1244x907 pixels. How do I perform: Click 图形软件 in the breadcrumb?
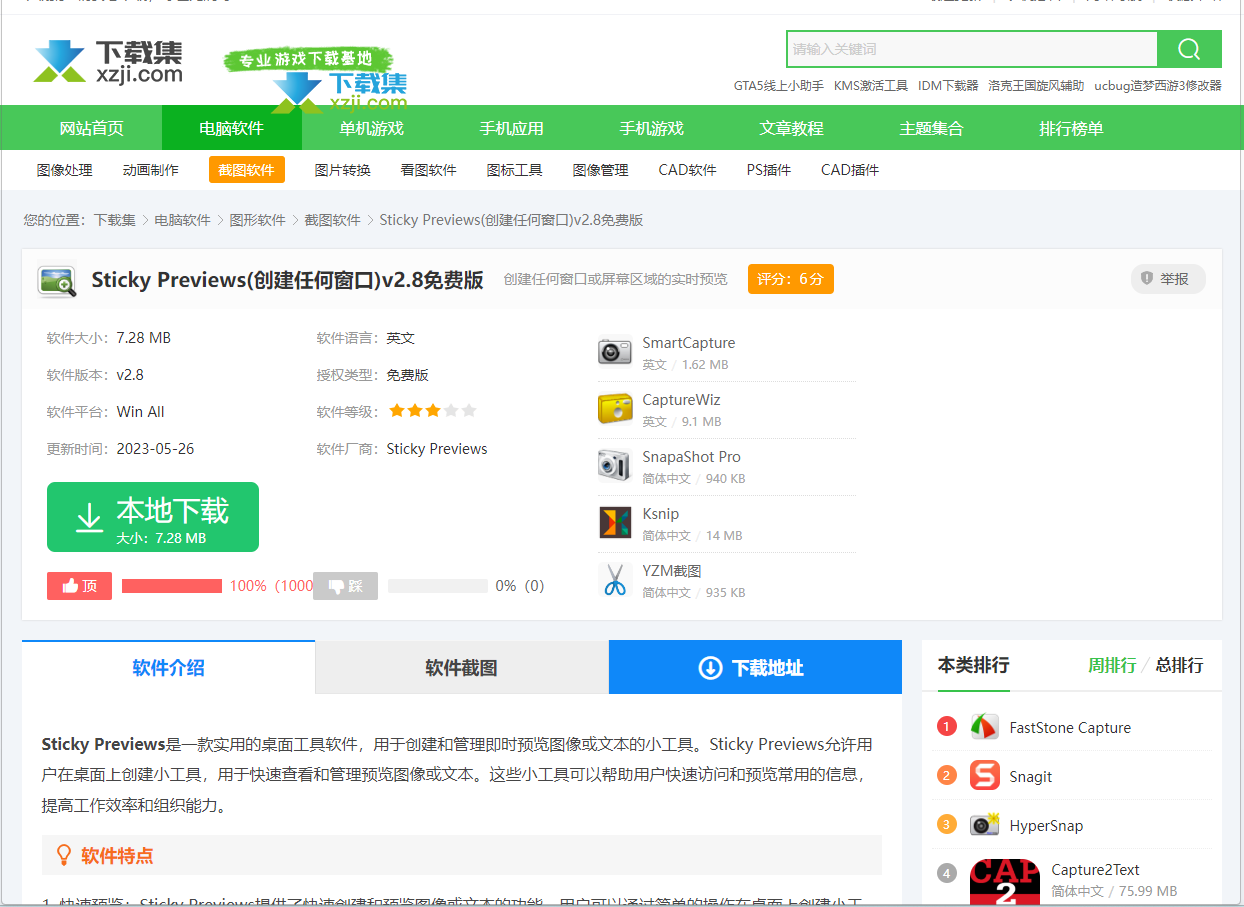click(258, 220)
